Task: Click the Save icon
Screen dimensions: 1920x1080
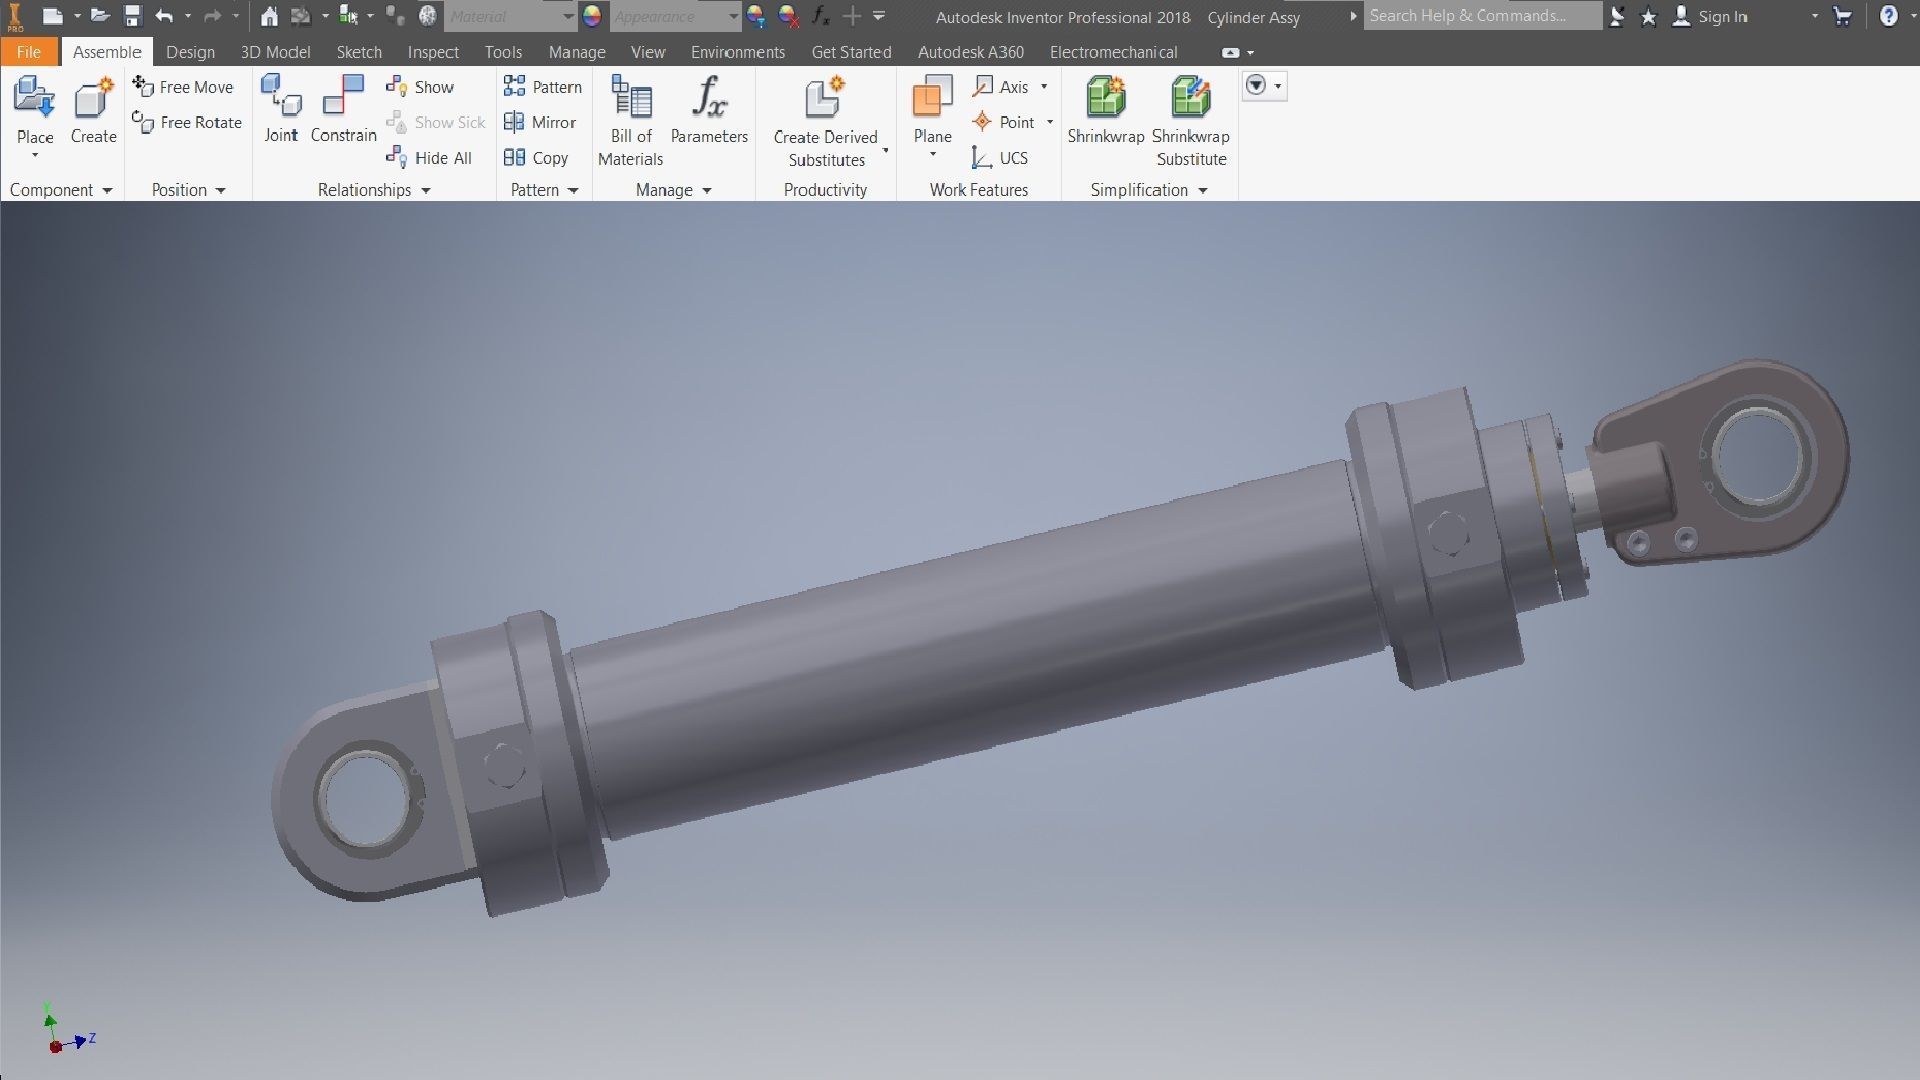Action: pos(132,16)
